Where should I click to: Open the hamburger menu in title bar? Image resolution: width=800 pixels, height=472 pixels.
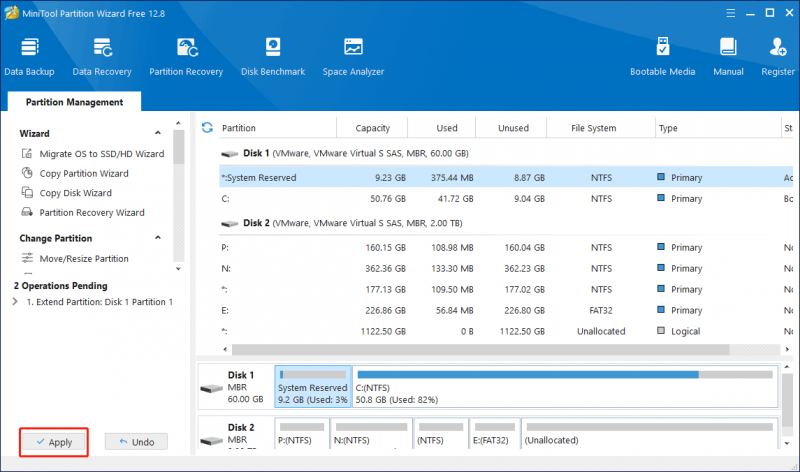pos(731,13)
